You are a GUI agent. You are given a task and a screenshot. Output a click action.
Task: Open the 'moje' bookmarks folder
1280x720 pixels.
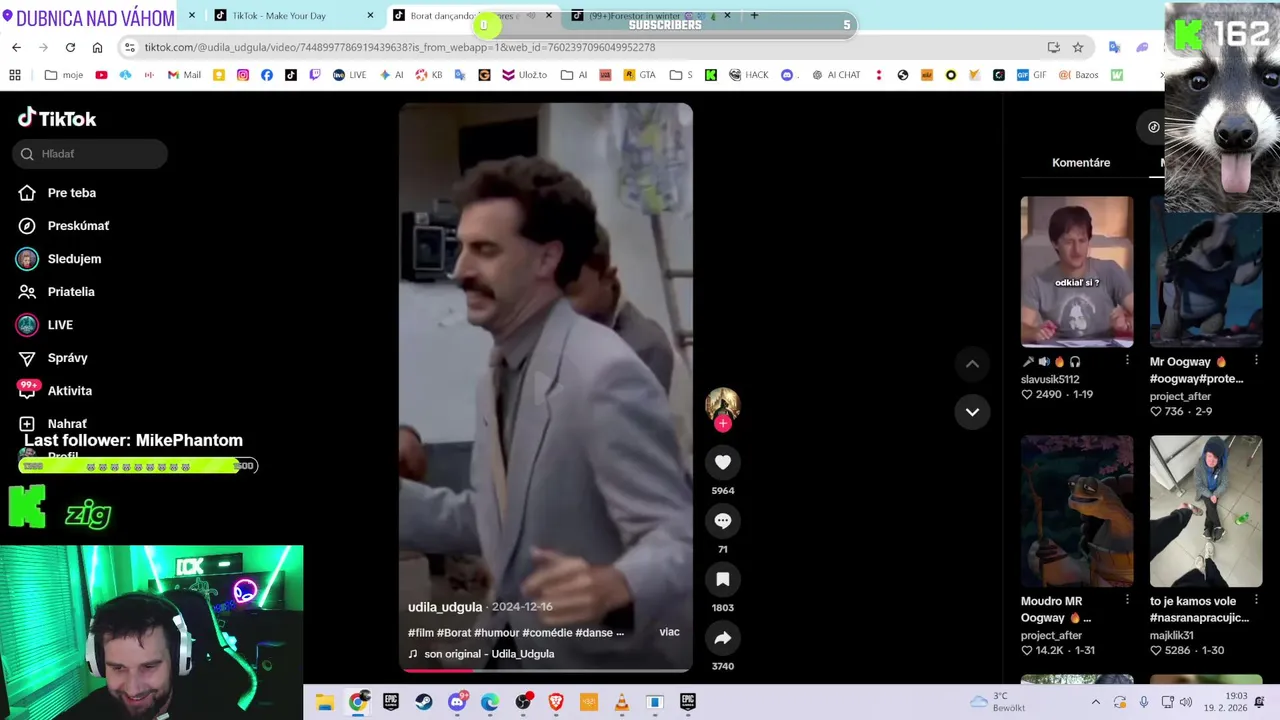tap(64, 75)
